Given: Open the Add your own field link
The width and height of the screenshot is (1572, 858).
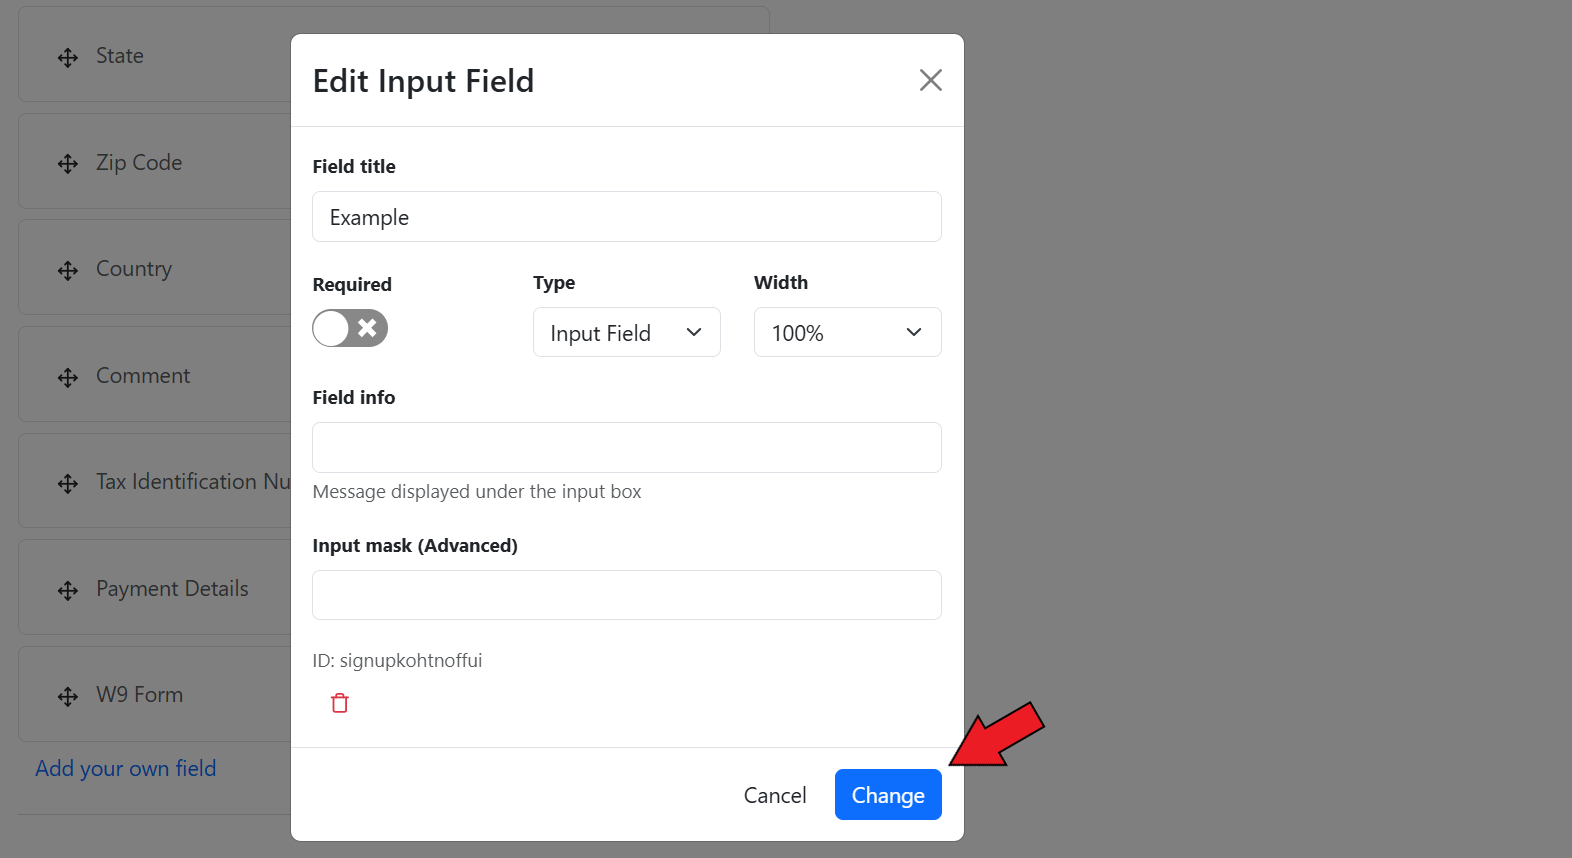Looking at the screenshot, I should point(126,768).
